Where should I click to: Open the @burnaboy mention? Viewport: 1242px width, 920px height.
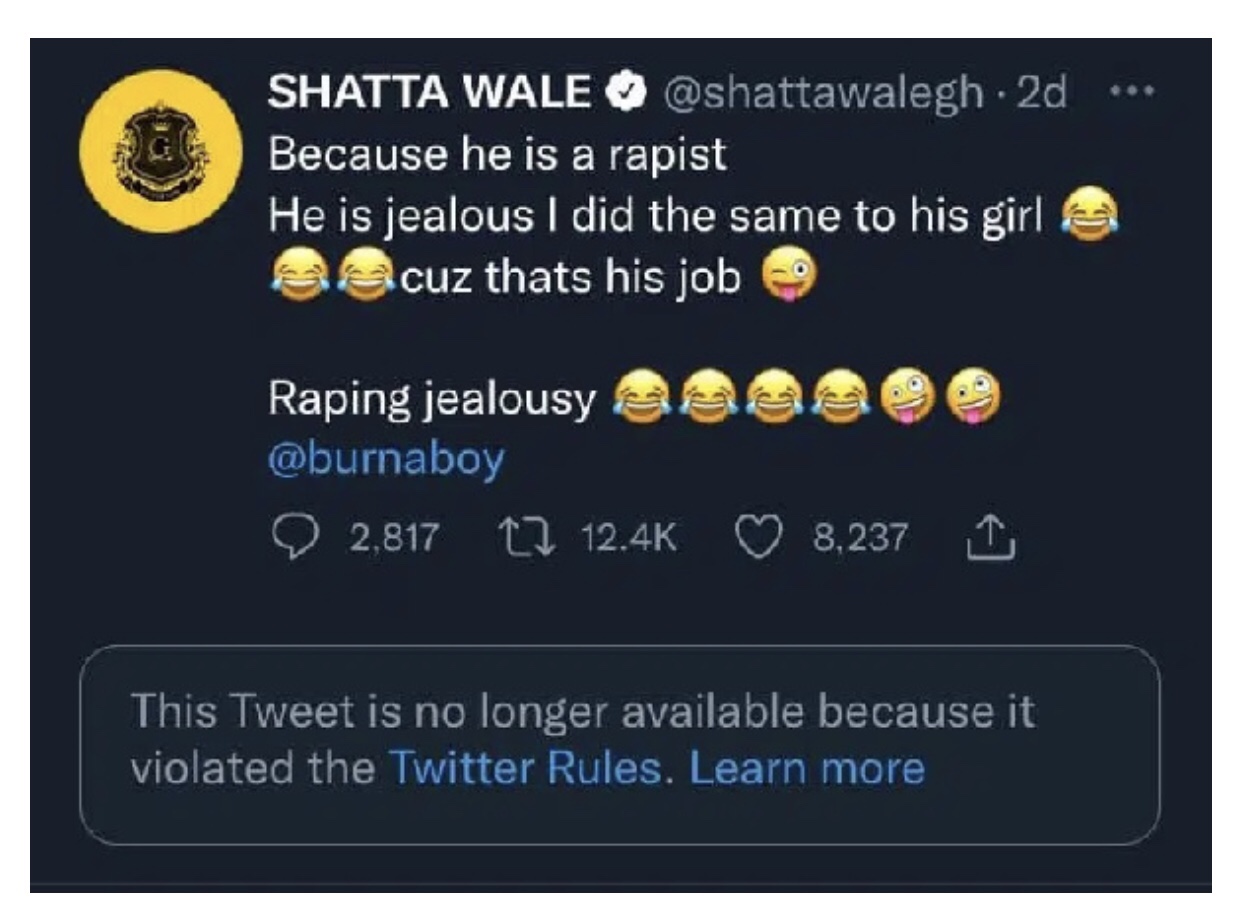click(x=386, y=460)
